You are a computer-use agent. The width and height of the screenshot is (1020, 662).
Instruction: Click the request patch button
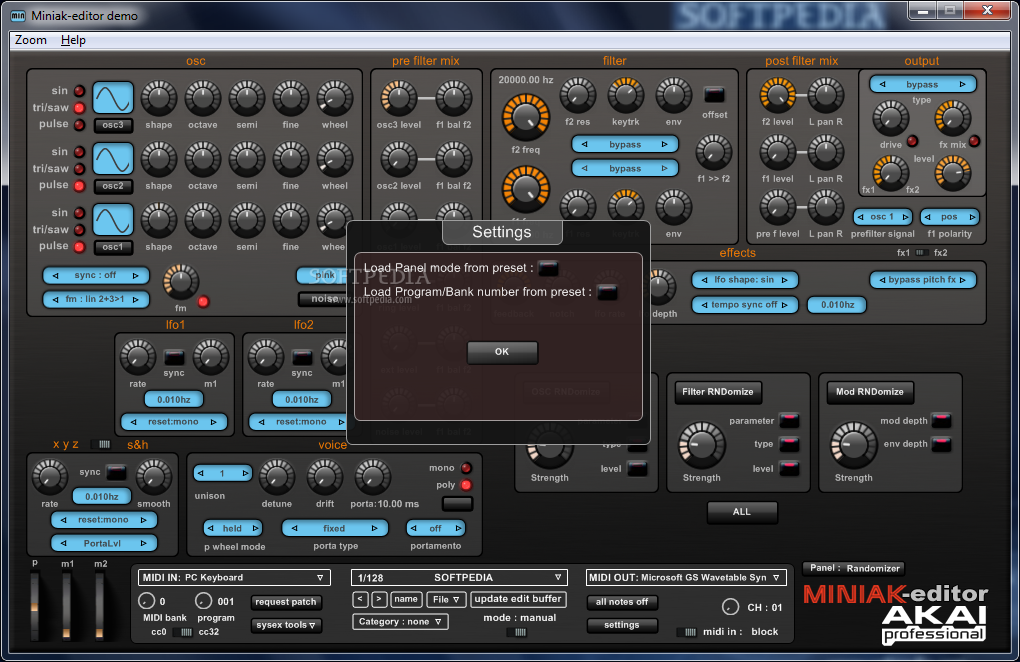coord(286,602)
